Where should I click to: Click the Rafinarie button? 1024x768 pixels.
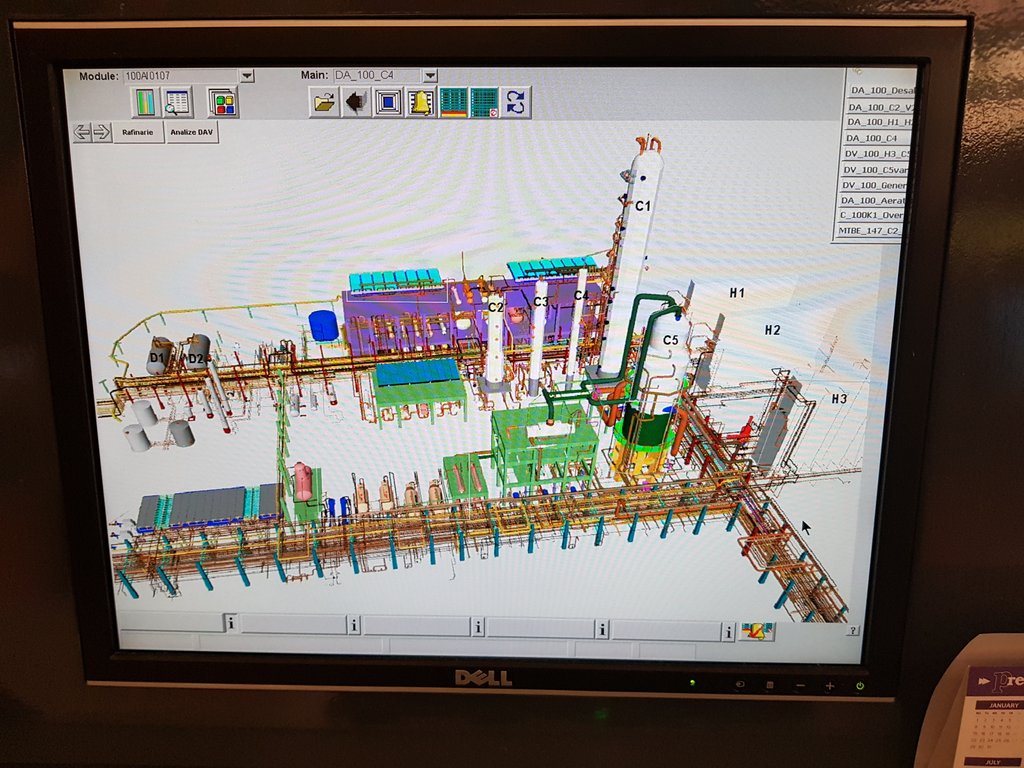pos(138,133)
